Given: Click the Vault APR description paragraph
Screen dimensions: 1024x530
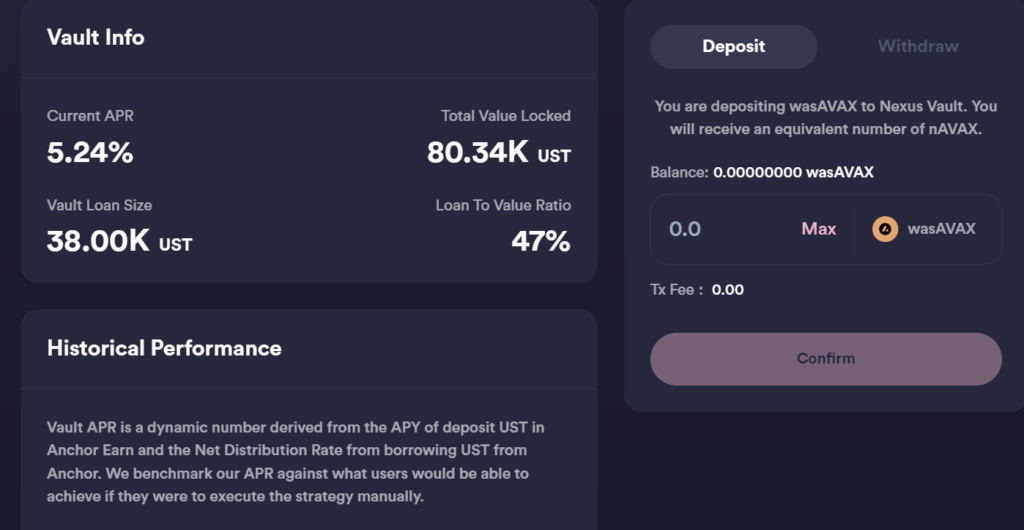Looking at the screenshot, I should pos(295,462).
